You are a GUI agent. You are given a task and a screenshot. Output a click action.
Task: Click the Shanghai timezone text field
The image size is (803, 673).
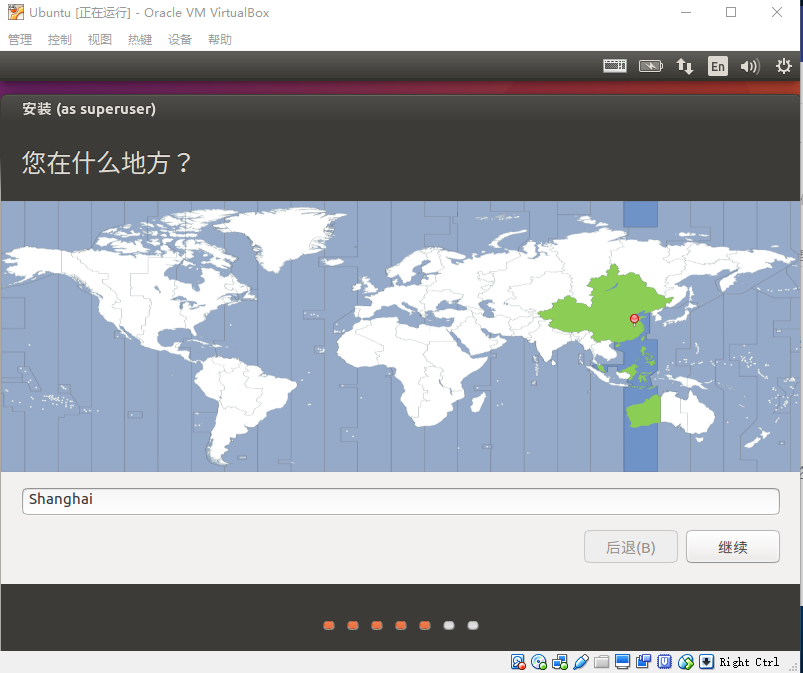click(400, 501)
